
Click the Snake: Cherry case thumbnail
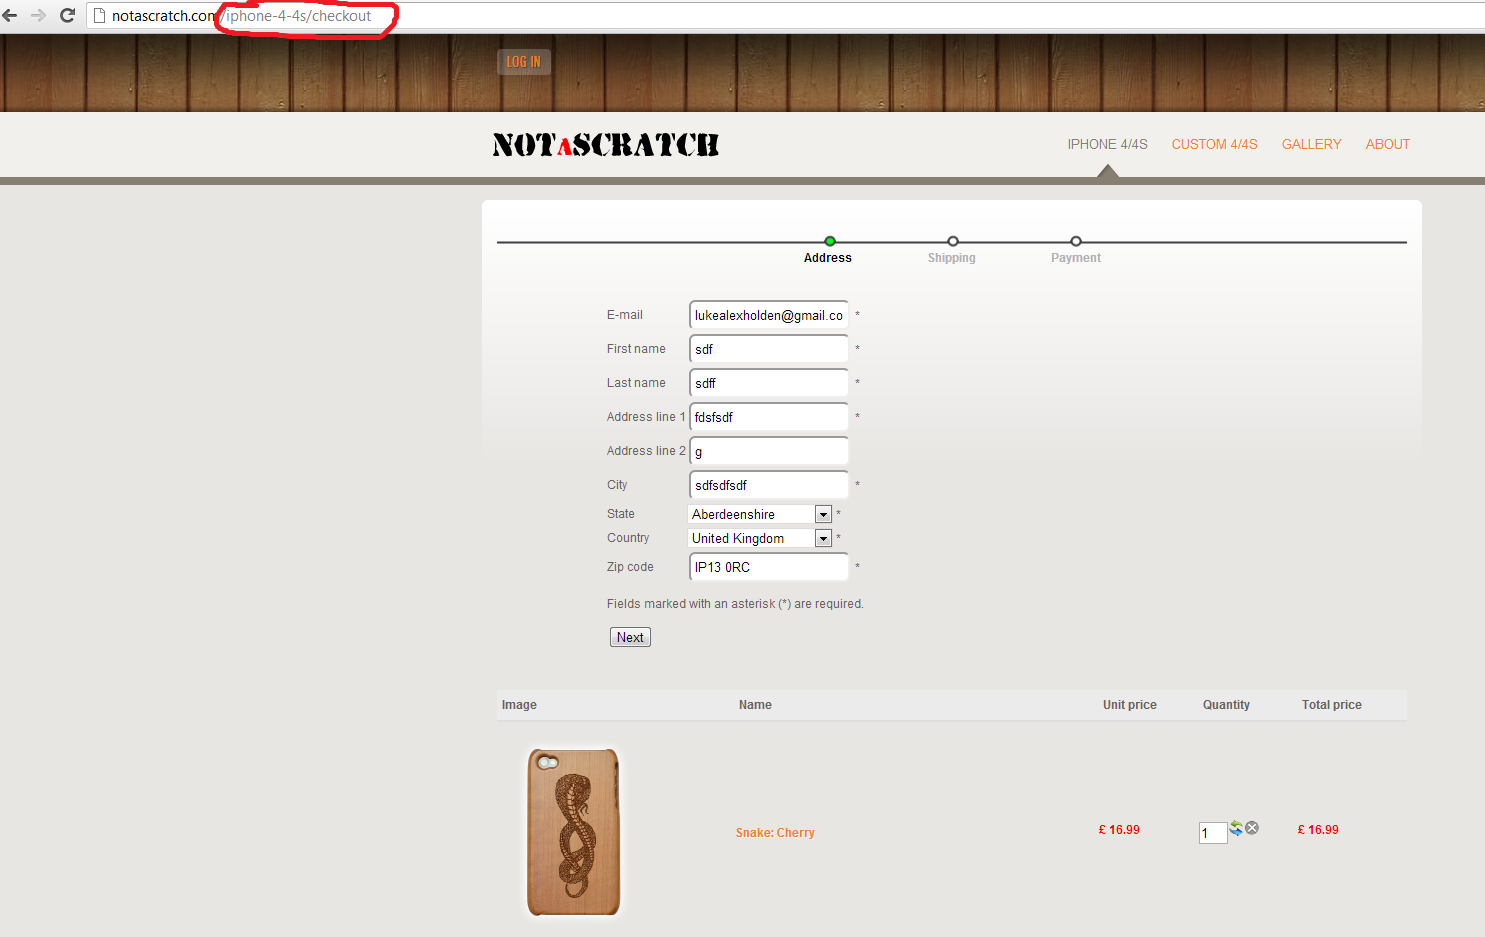574,832
